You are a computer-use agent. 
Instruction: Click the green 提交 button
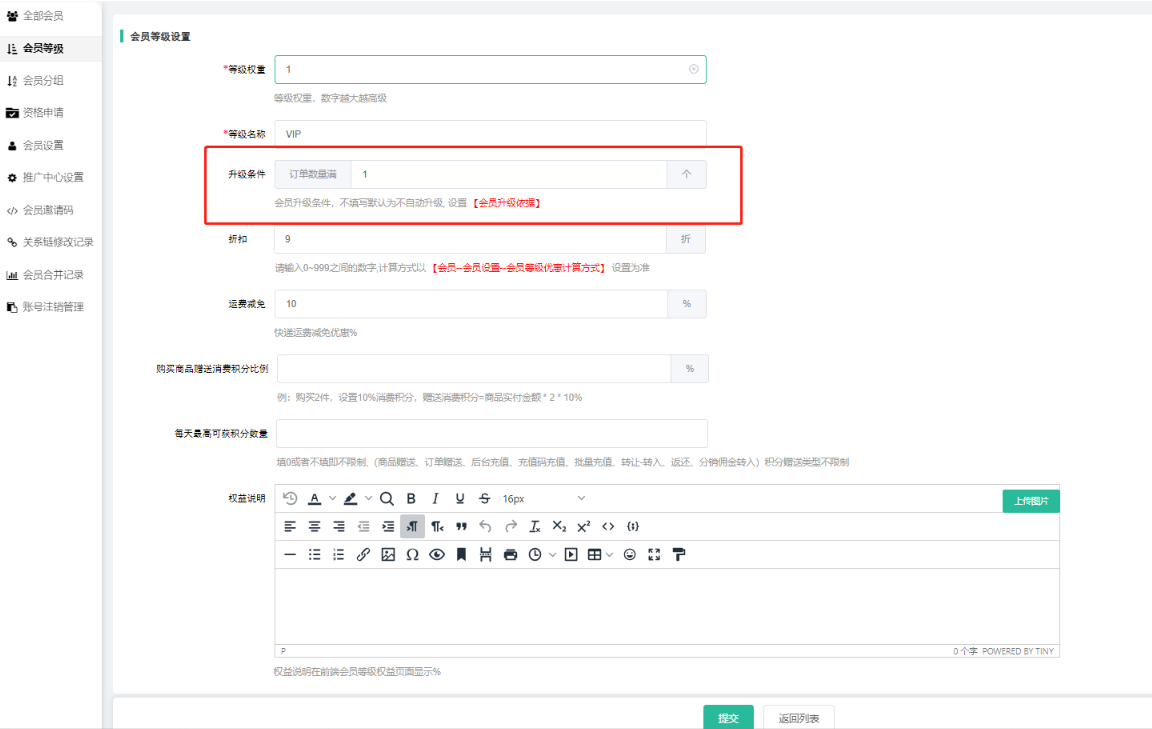pyautogui.click(x=728, y=718)
